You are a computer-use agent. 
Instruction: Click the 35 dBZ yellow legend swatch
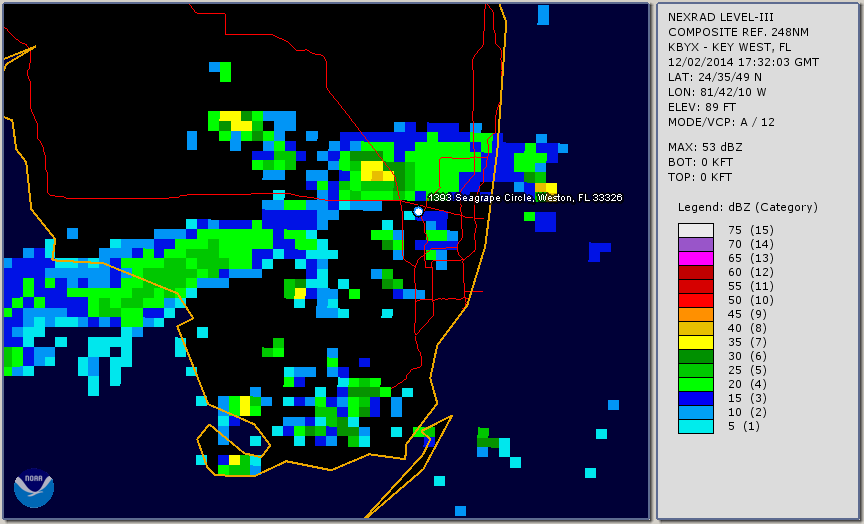695,342
